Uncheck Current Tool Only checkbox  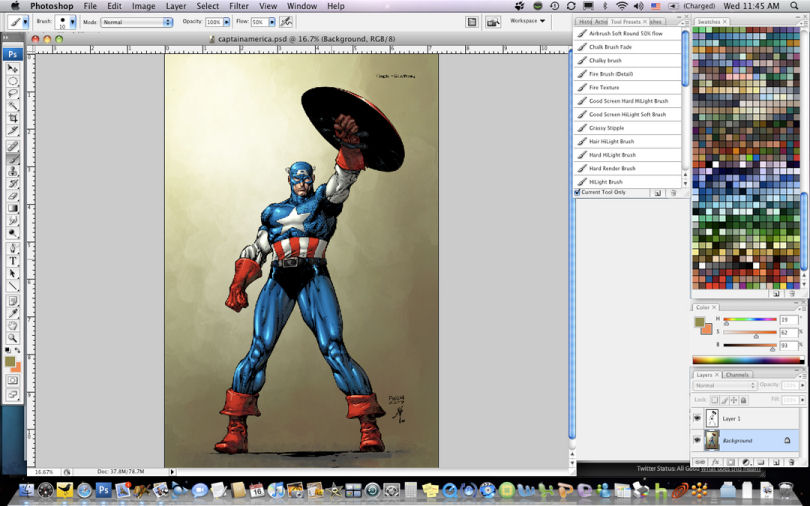pyautogui.click(x=578, y=192)
